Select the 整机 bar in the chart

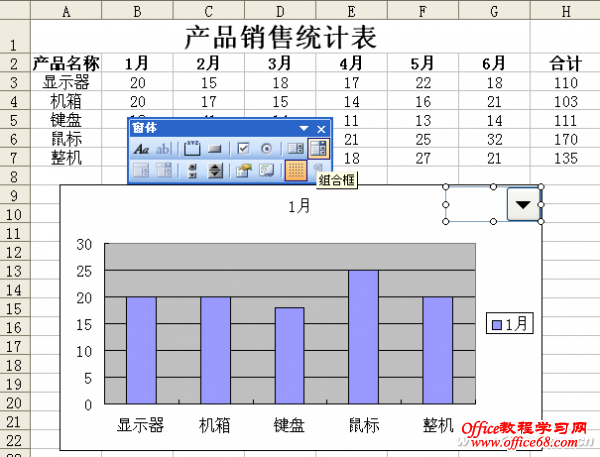coord(438,350)
